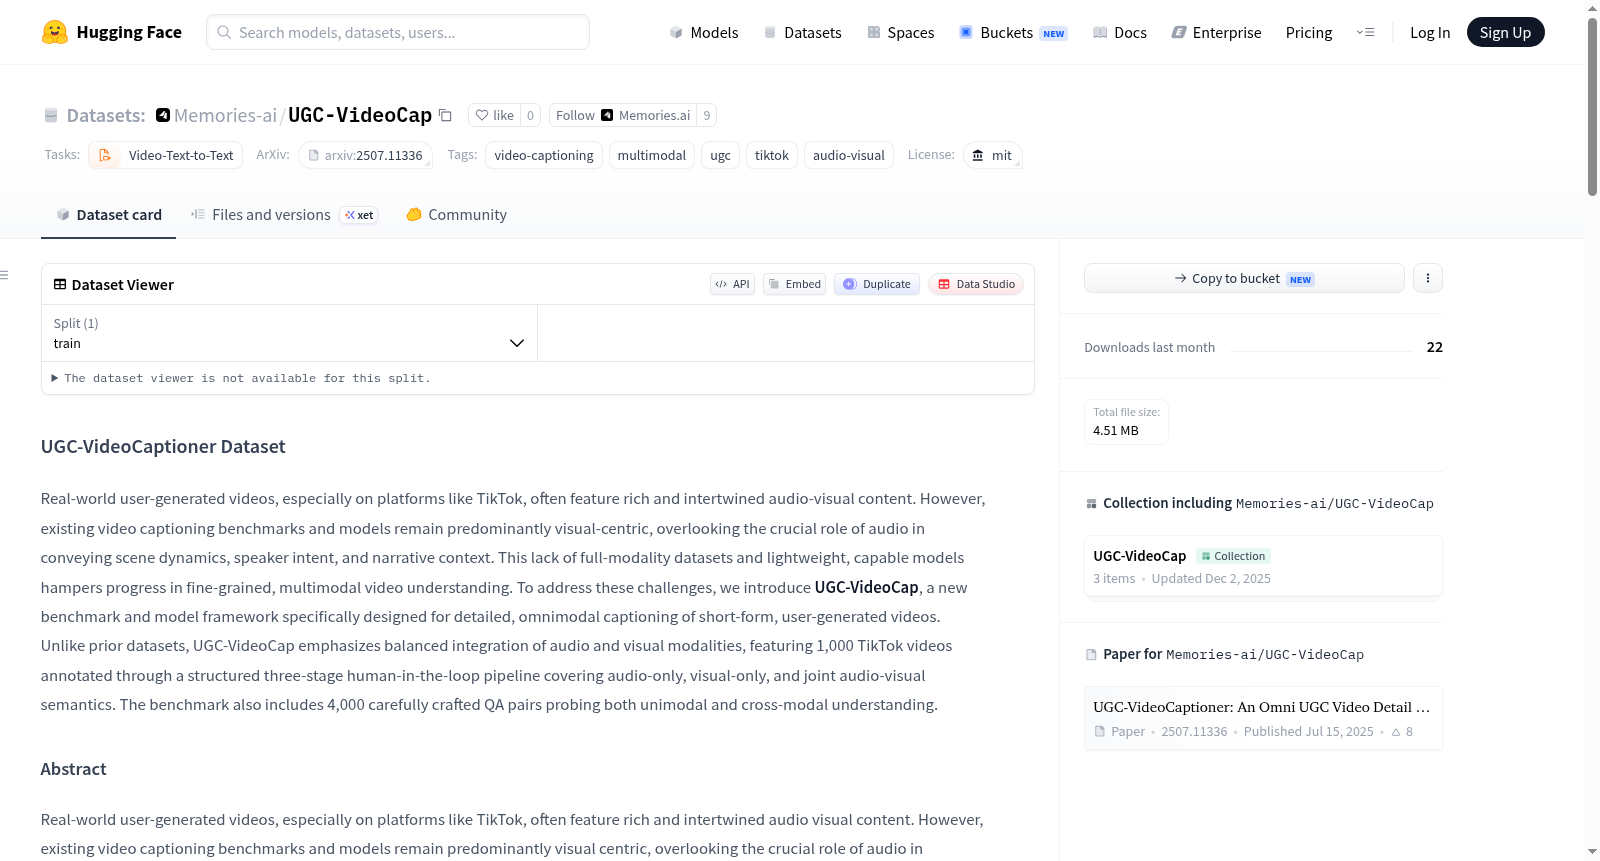The image size is (1600, 861).
Task: Go to the Pricing page
Action: [x=1309, y=32]
